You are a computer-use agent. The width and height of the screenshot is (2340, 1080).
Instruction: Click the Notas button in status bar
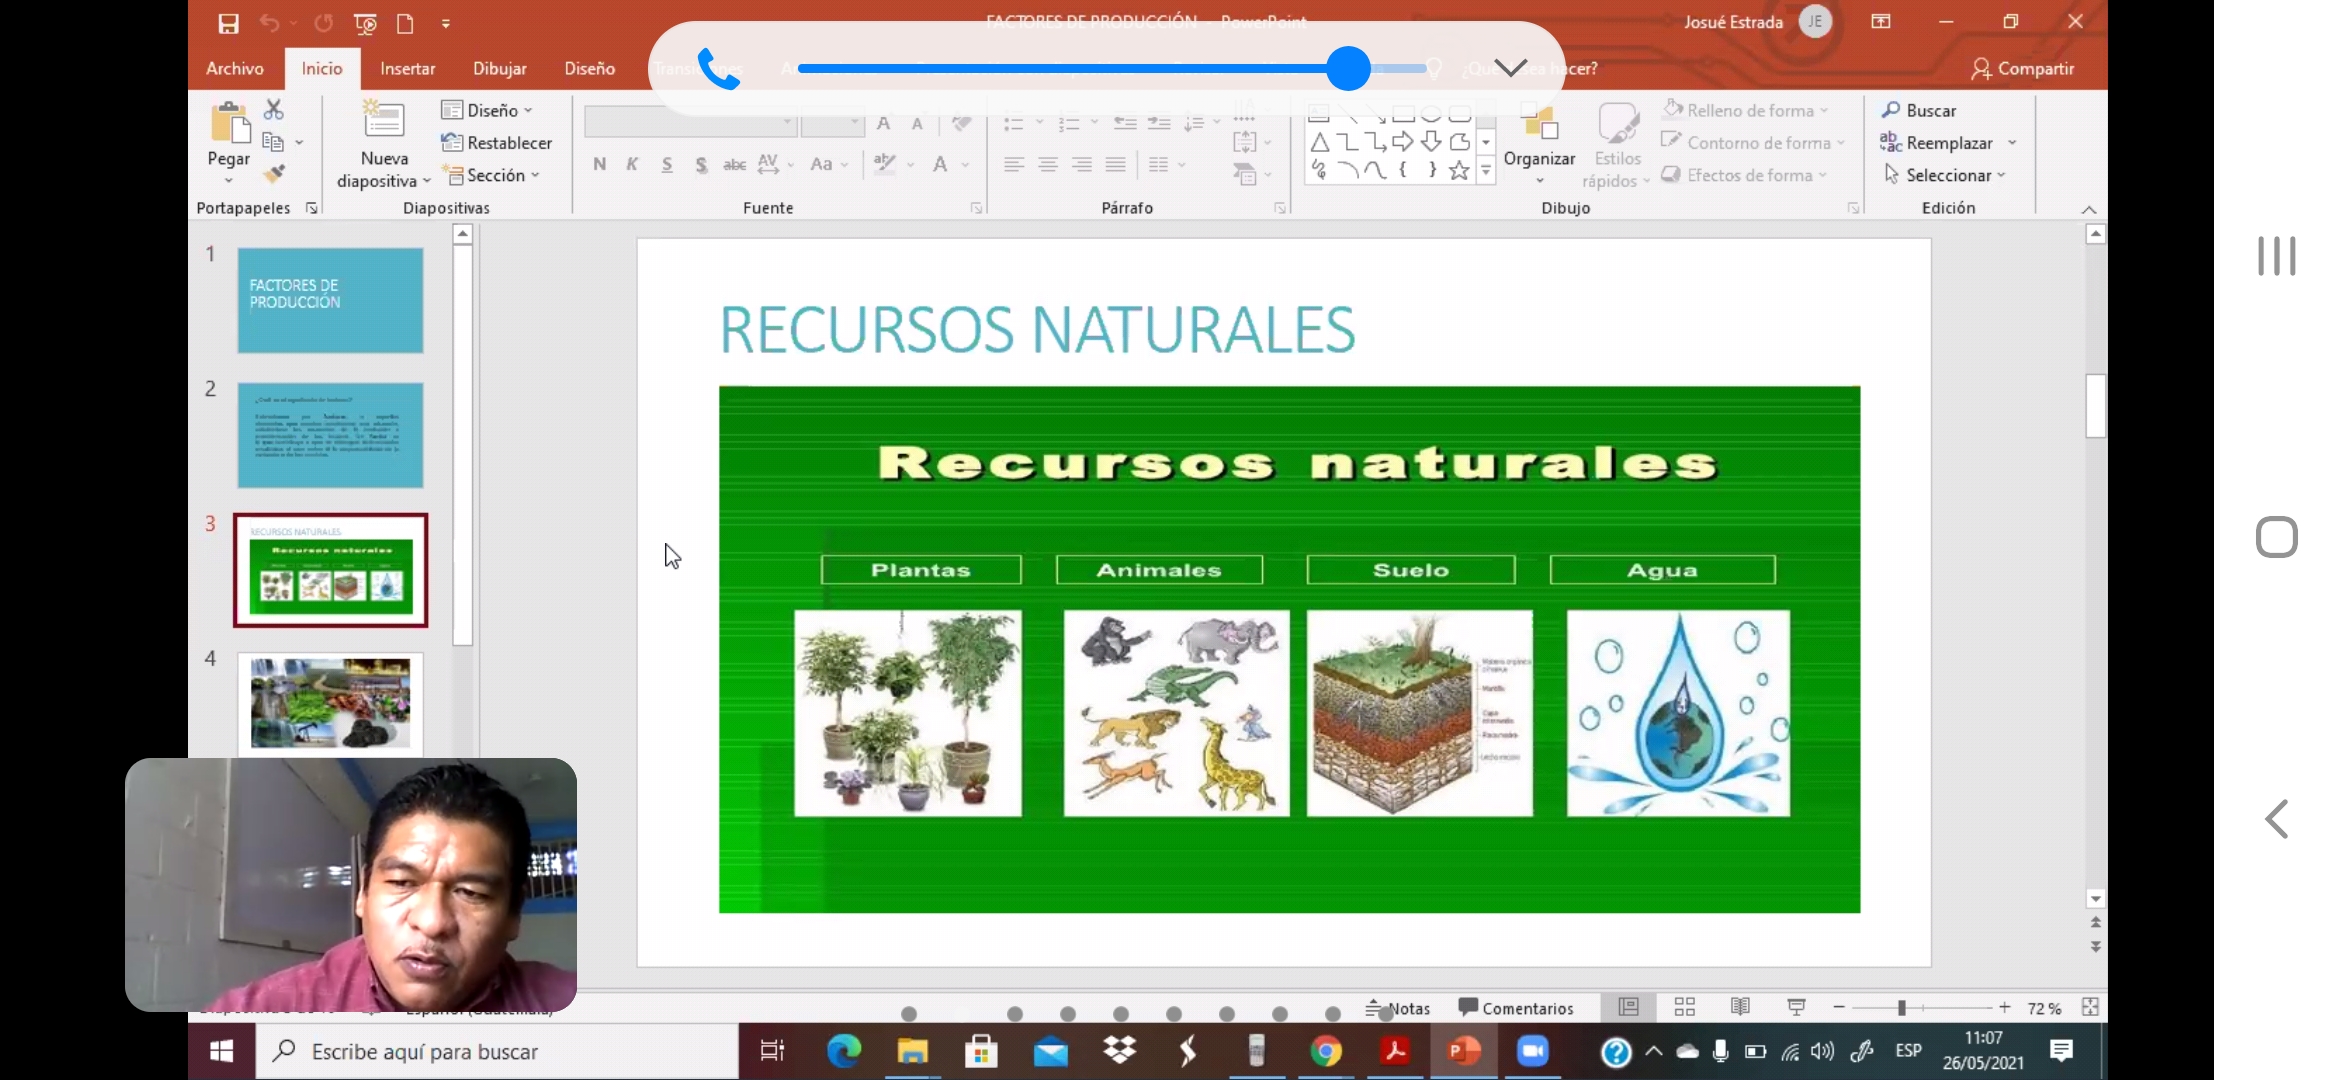click(x=1398, y=1008)
